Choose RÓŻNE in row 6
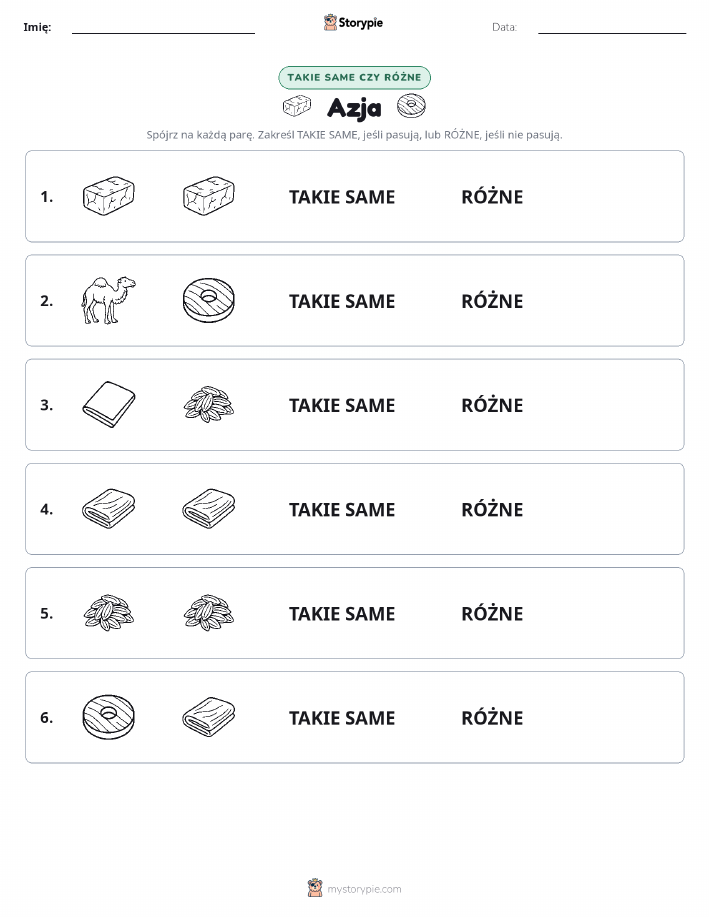 (492, 718)
